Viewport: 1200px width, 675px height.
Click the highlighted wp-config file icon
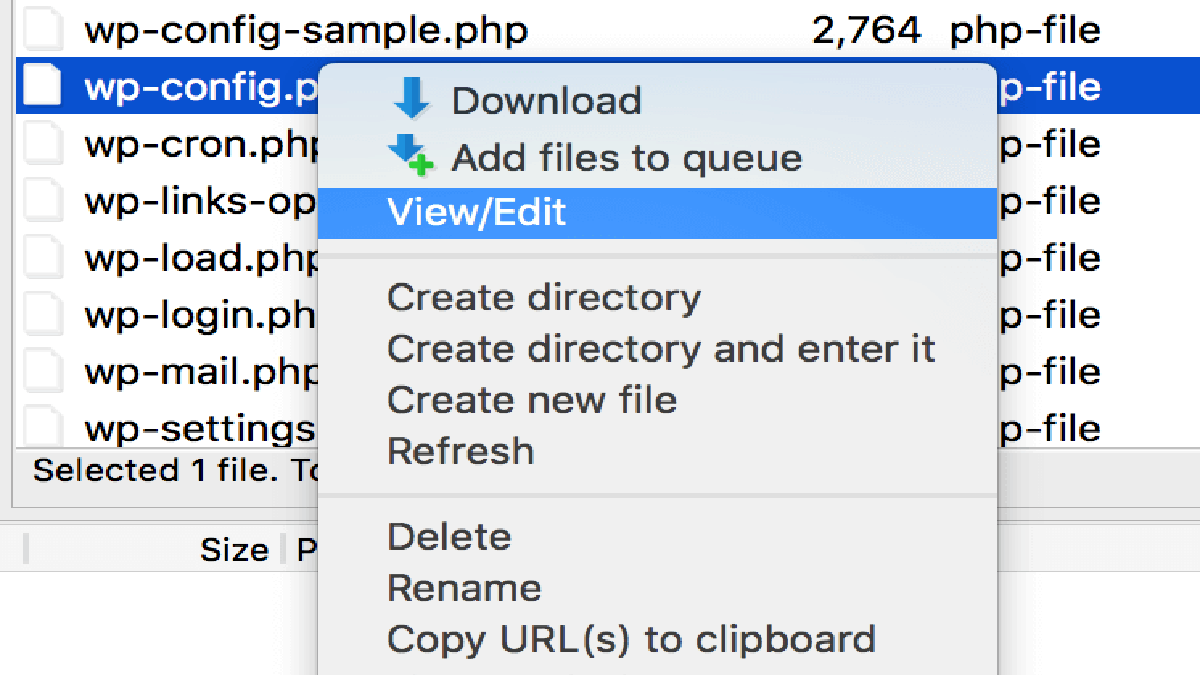tap(43, 87)
